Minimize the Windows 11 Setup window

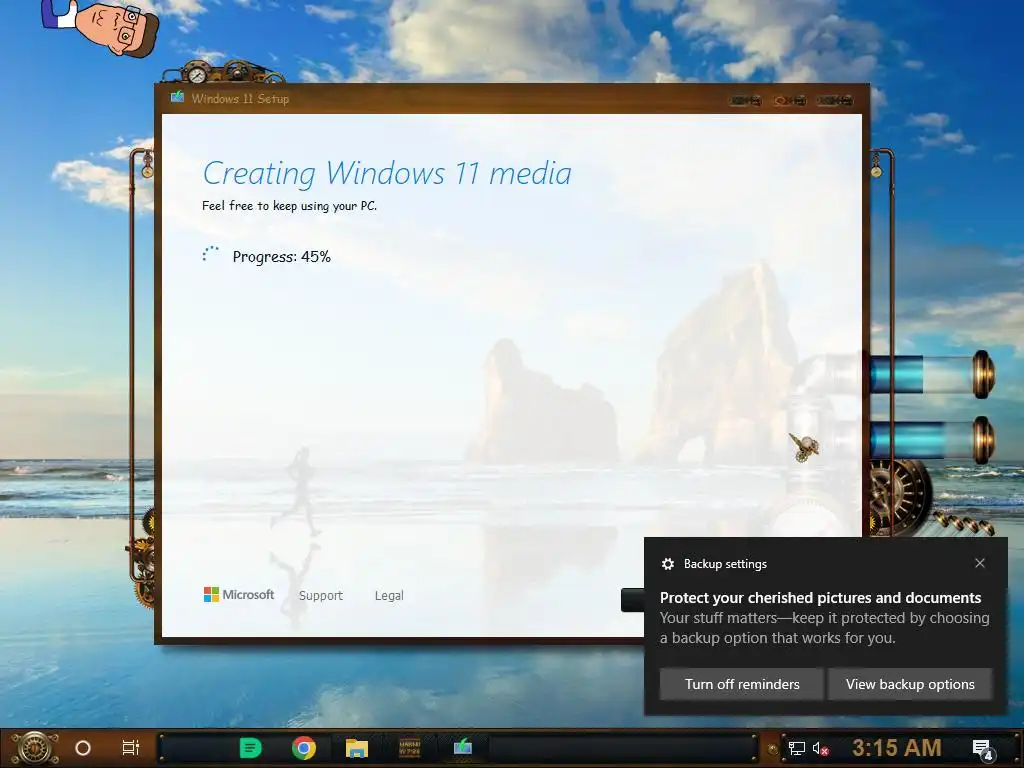746,101
